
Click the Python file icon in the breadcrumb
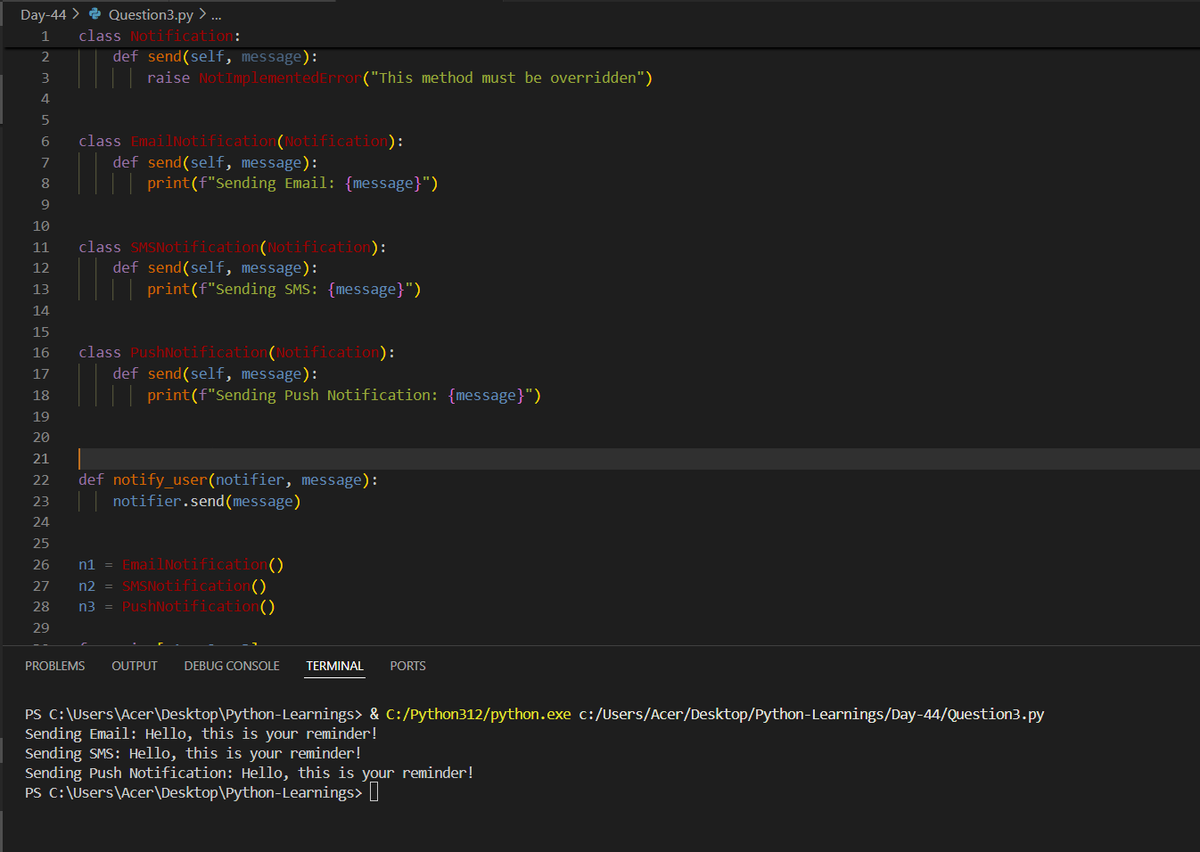[x=95, y=14]
